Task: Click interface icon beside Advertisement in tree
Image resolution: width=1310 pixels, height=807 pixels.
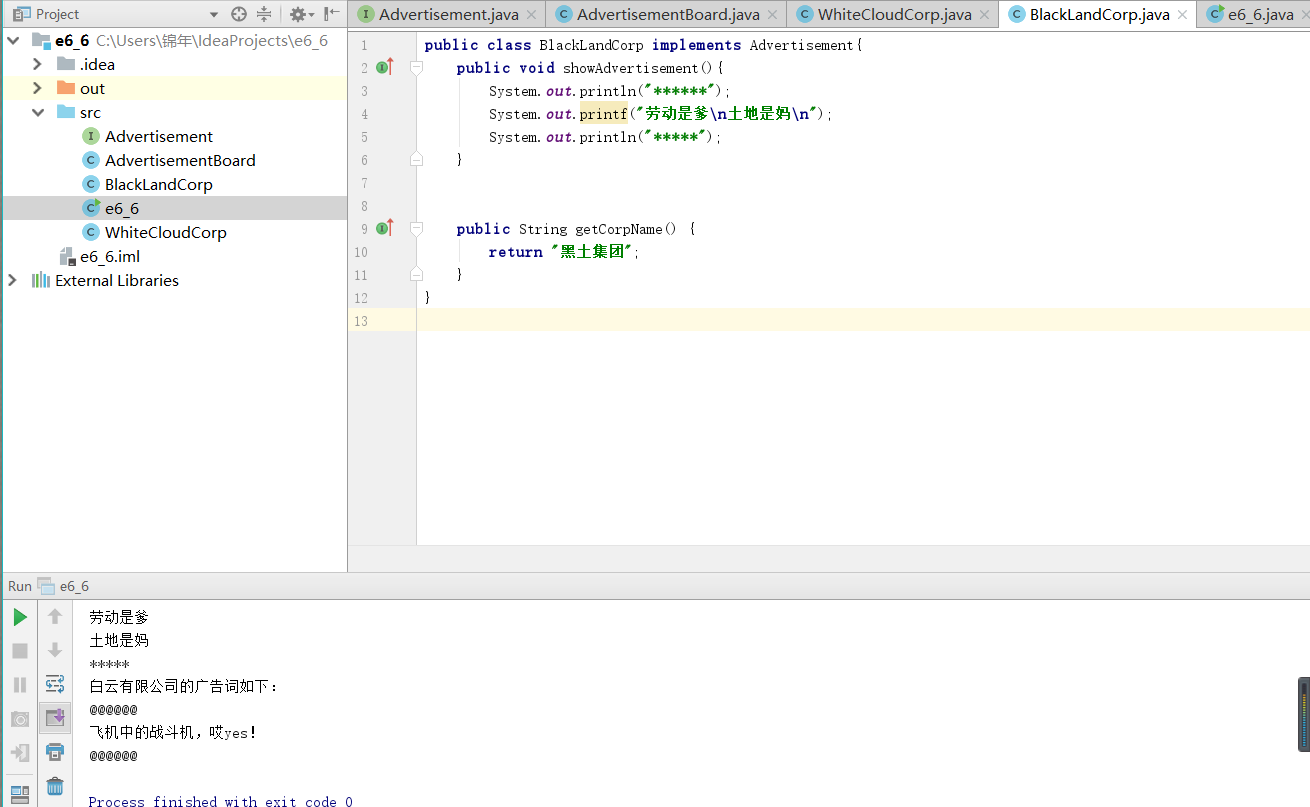Action: (91, 136)
